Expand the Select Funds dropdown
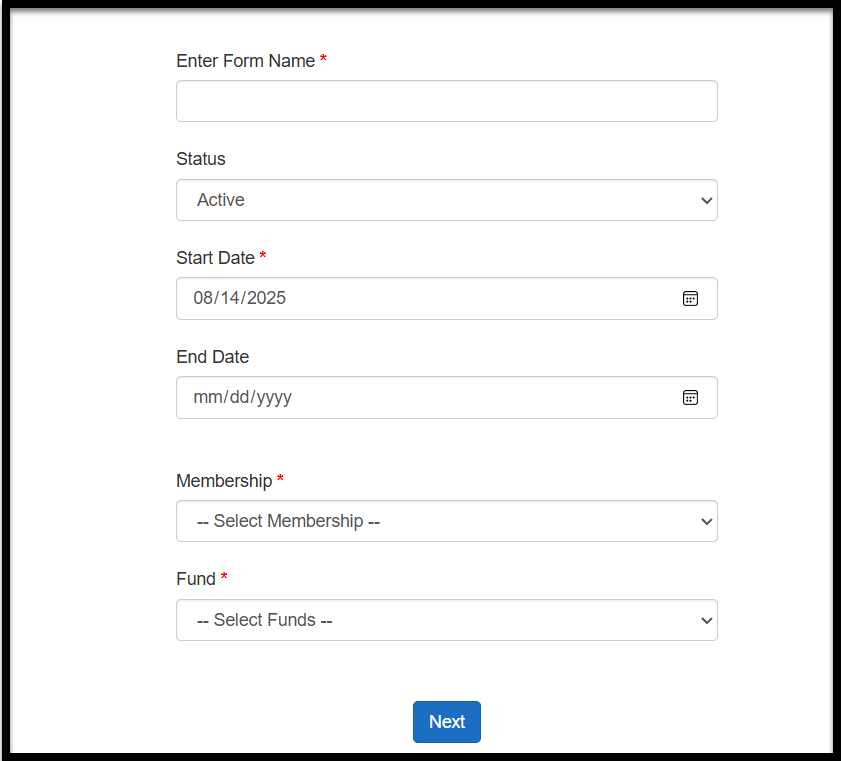 pyautogui.click(x=447, y=620)
